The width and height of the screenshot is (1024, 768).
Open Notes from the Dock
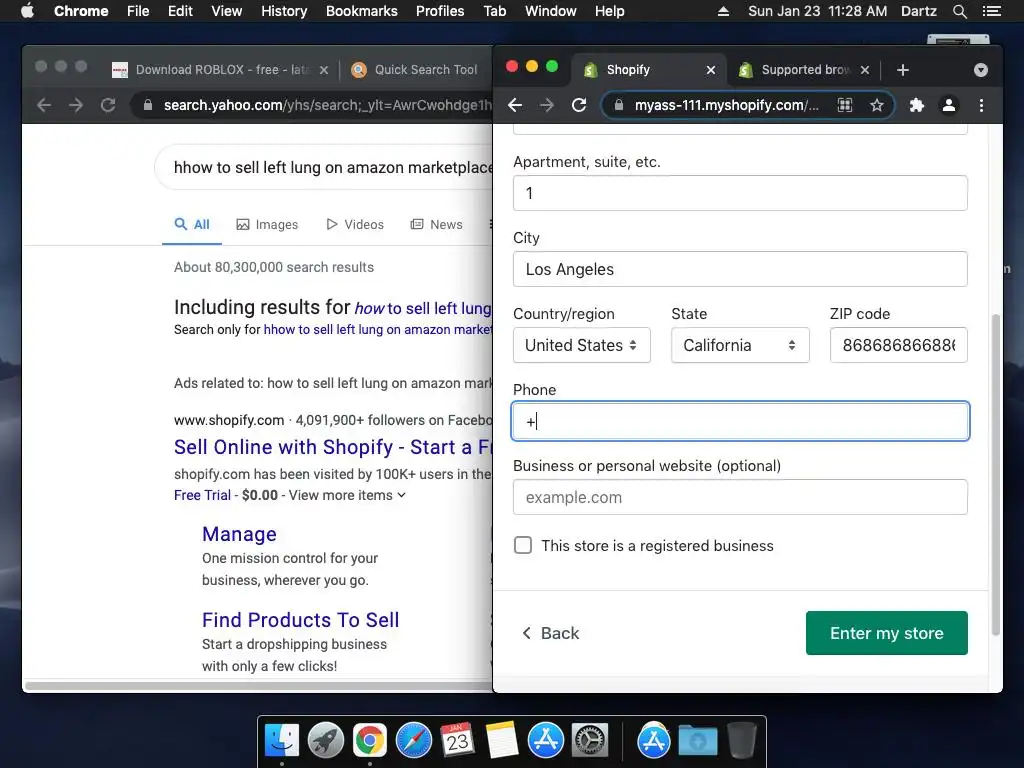coord(502,741)
